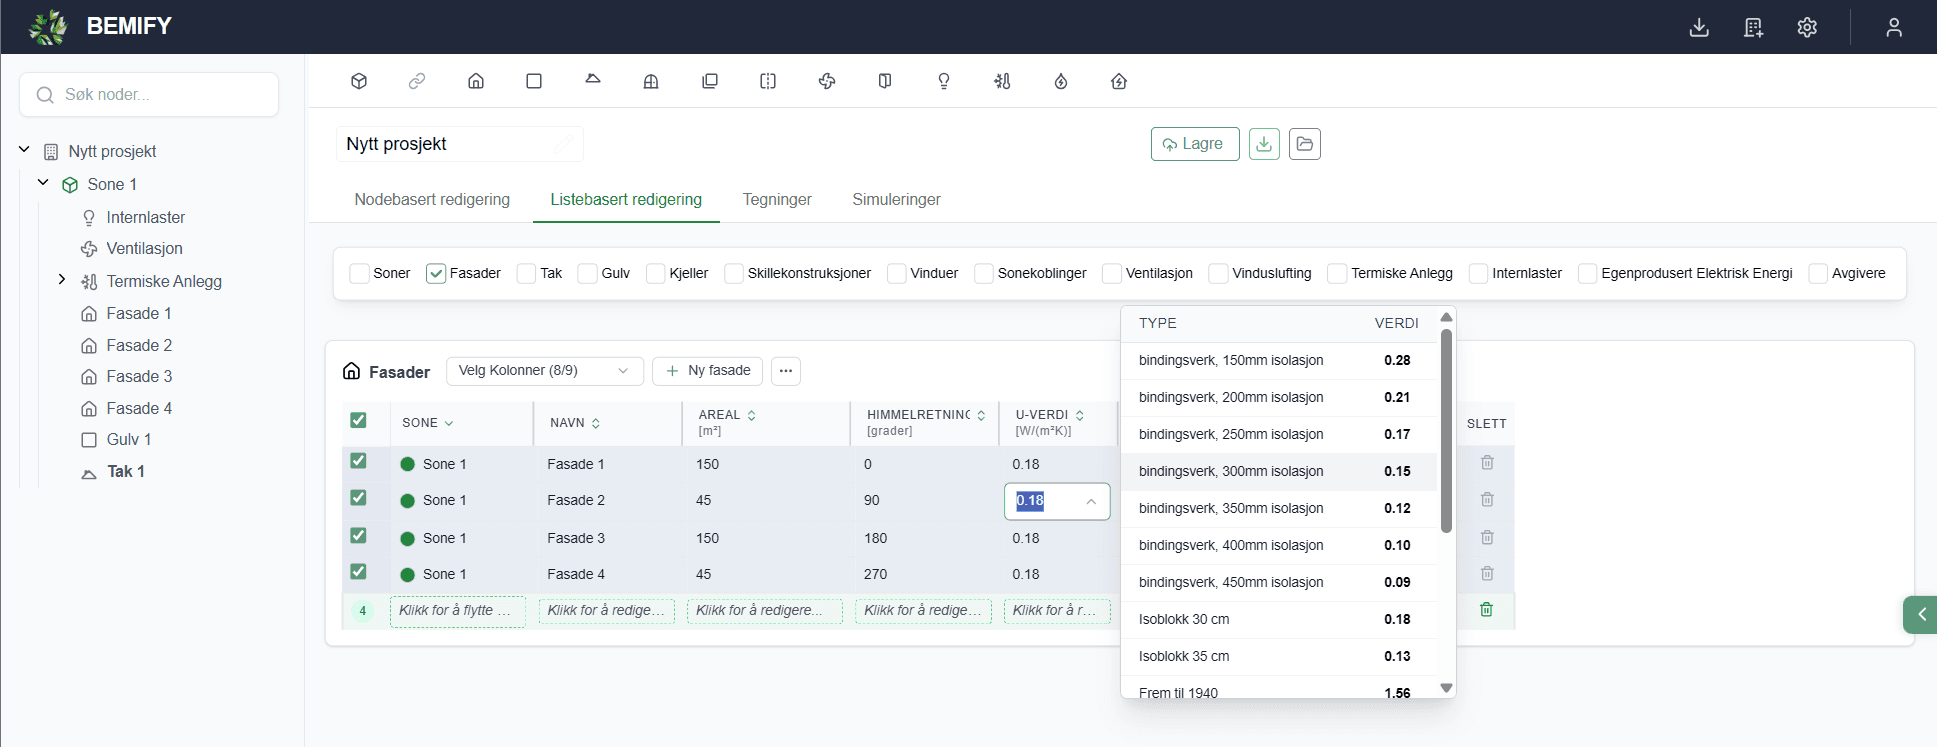The width and height of the screenshot is (1937, 747).
Task: Click the thermometer snowflake thermal systems icon
Action: pos(1002,81)
